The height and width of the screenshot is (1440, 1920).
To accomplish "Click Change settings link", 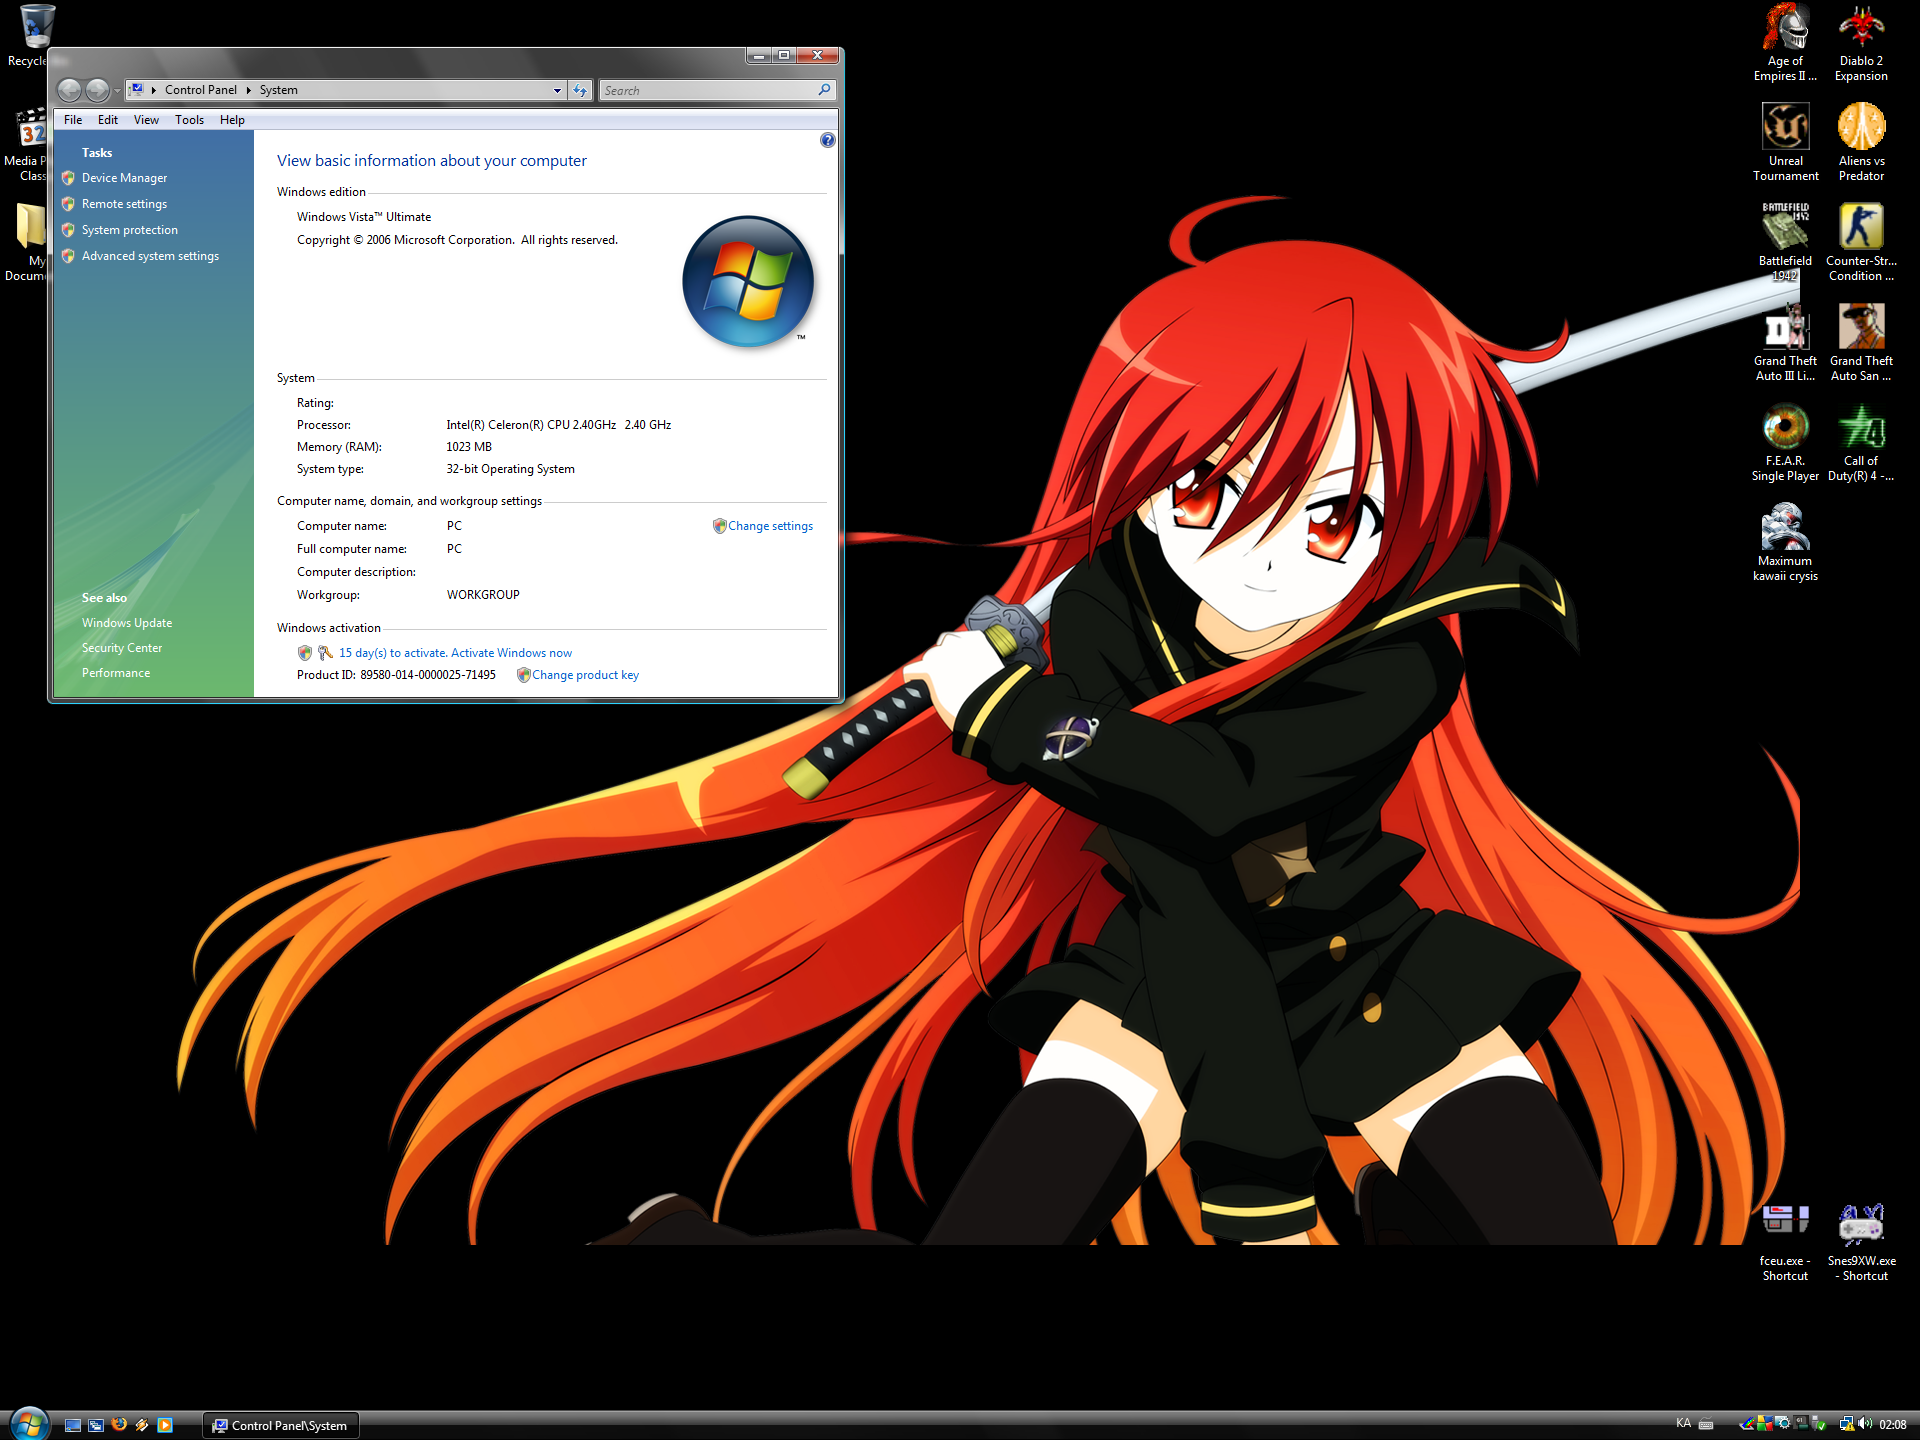I will tap(769, 526).
